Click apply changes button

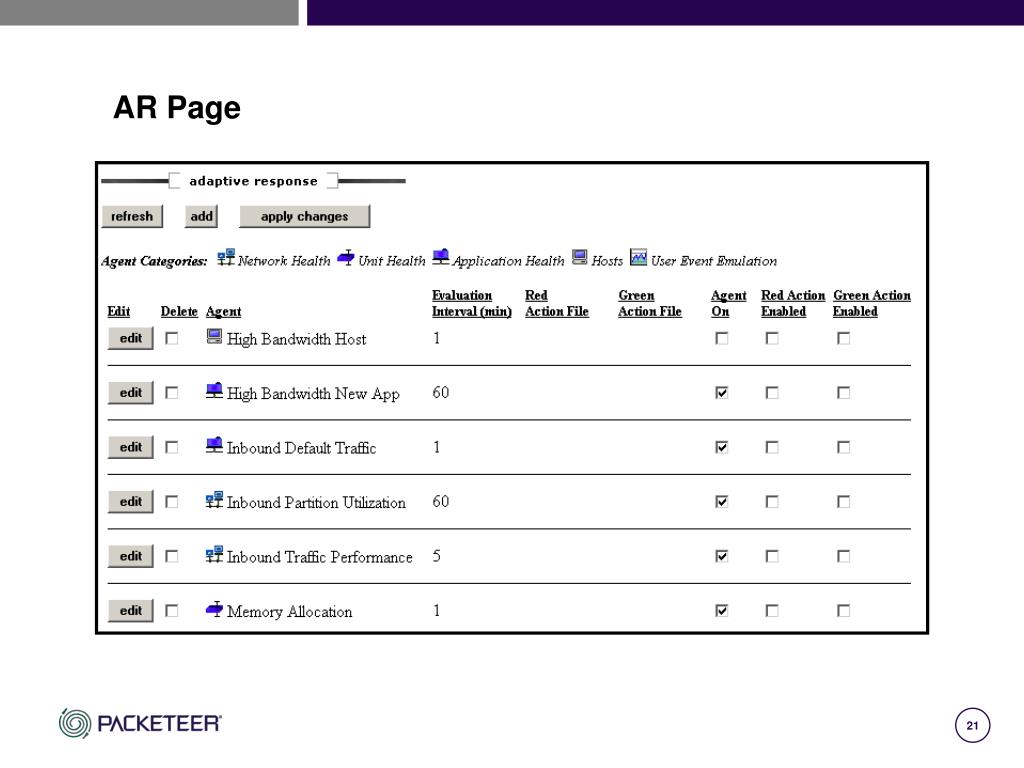coord(304,216)
